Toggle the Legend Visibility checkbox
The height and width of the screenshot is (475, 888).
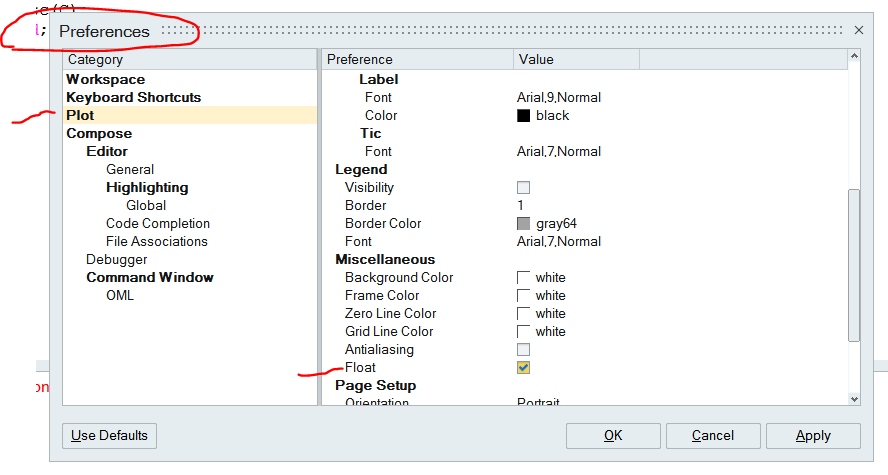tap(523, 187)
